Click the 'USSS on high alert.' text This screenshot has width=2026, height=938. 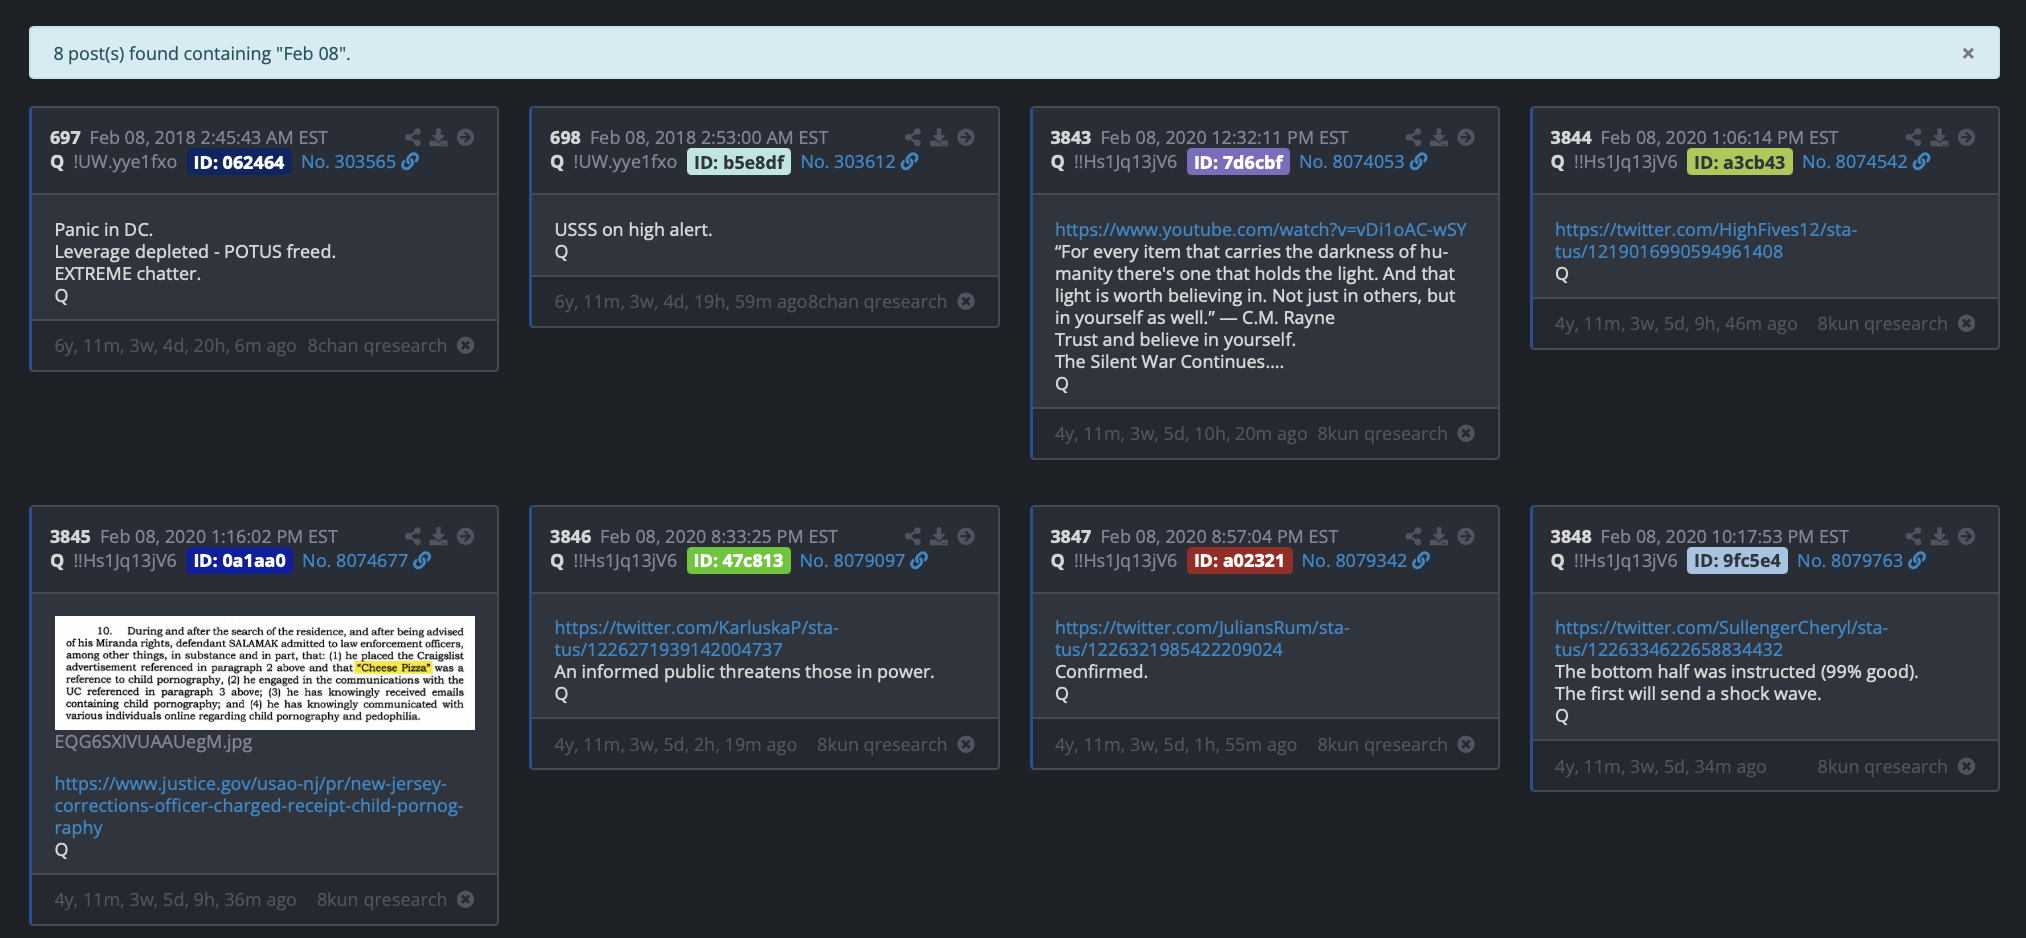pos(633,230)
